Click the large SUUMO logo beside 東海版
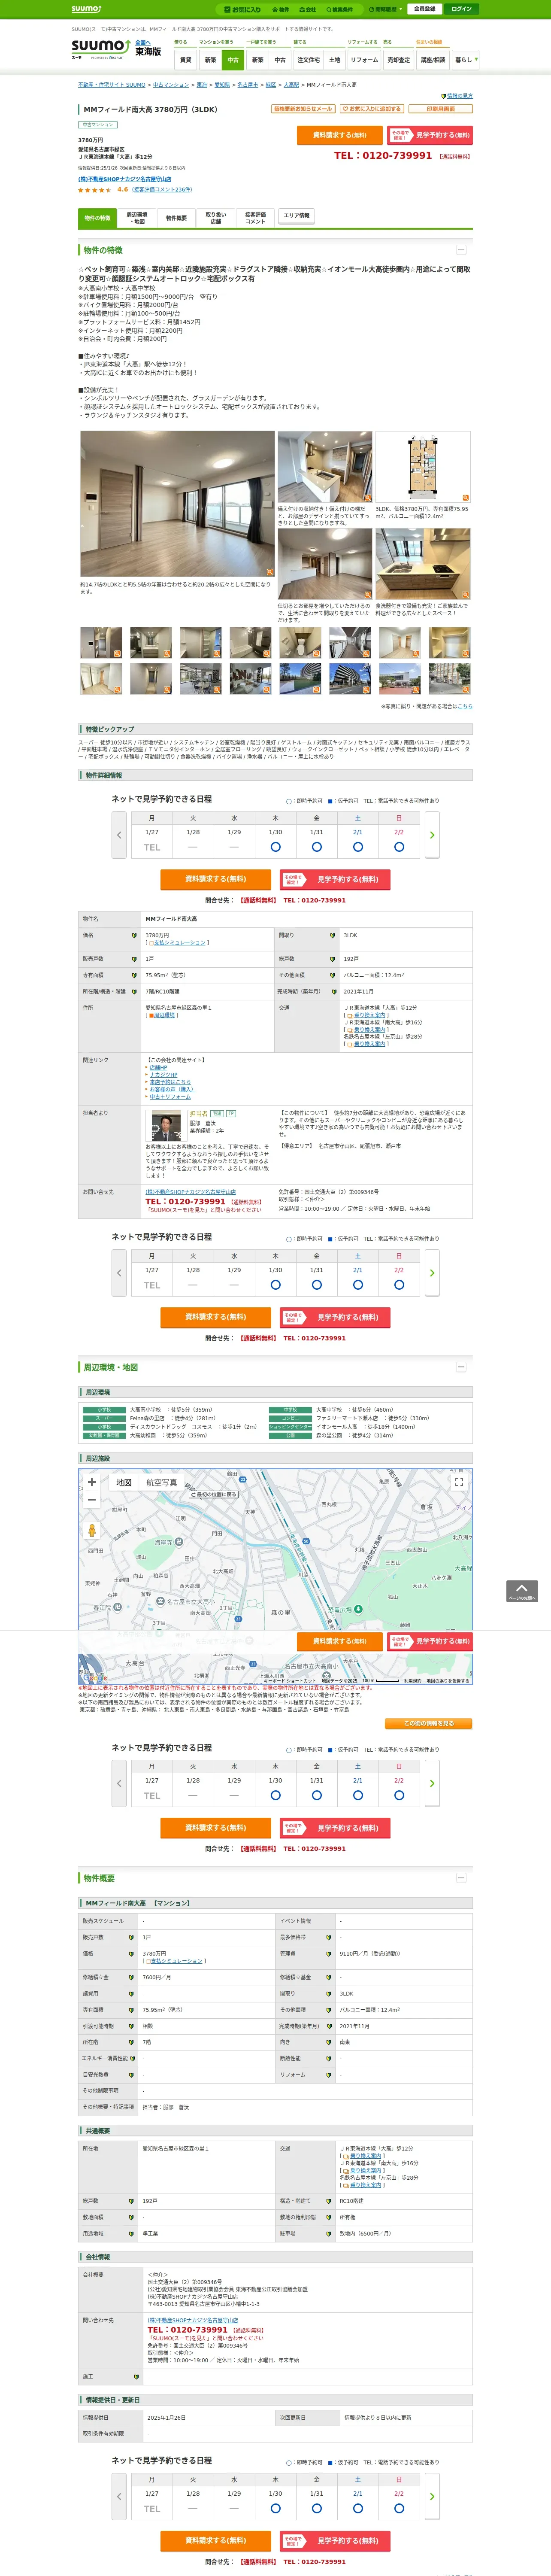 (100, 48)
